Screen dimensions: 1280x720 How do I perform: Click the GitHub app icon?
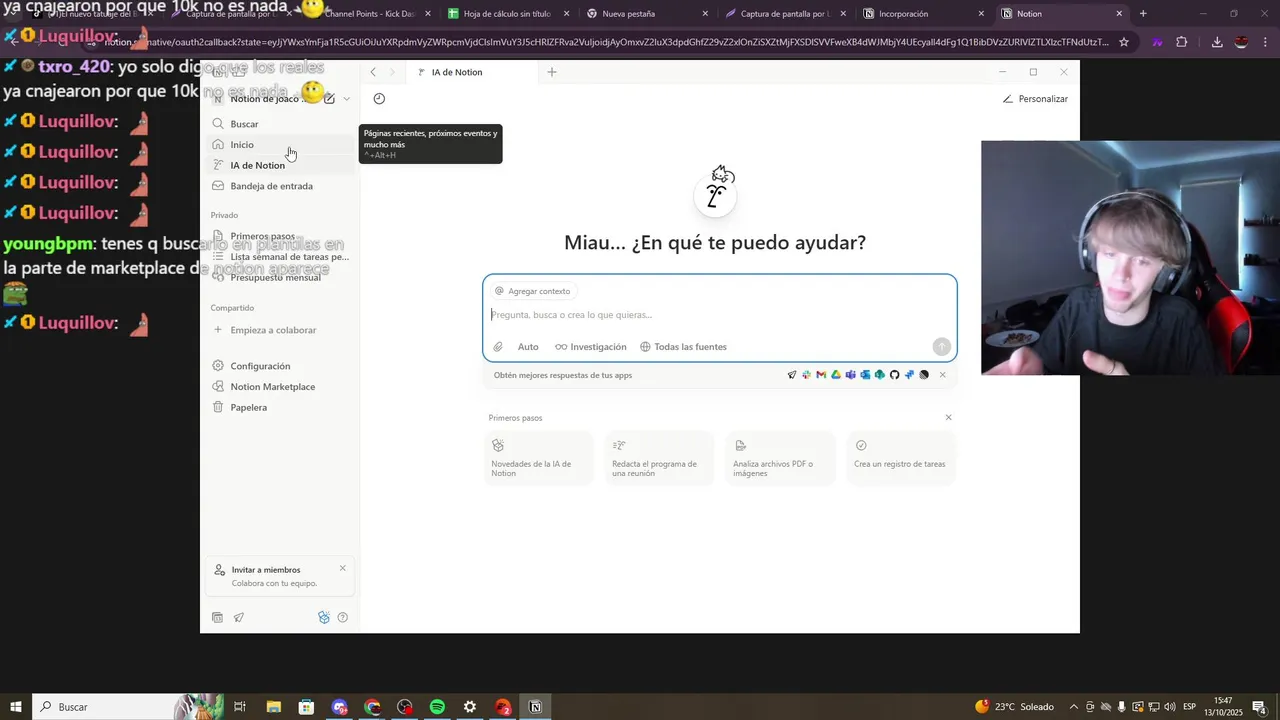tap(895, 375)
